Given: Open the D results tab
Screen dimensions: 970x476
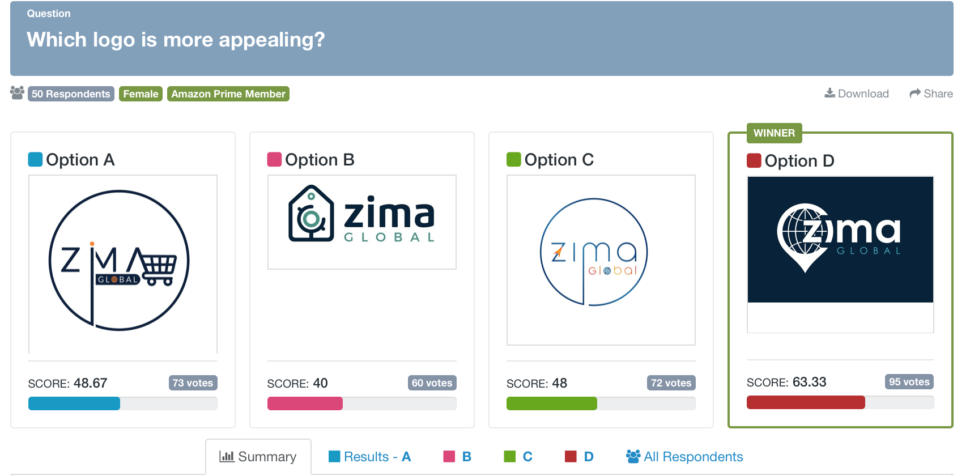Looking at the screenshot, I should pos(579,457).
